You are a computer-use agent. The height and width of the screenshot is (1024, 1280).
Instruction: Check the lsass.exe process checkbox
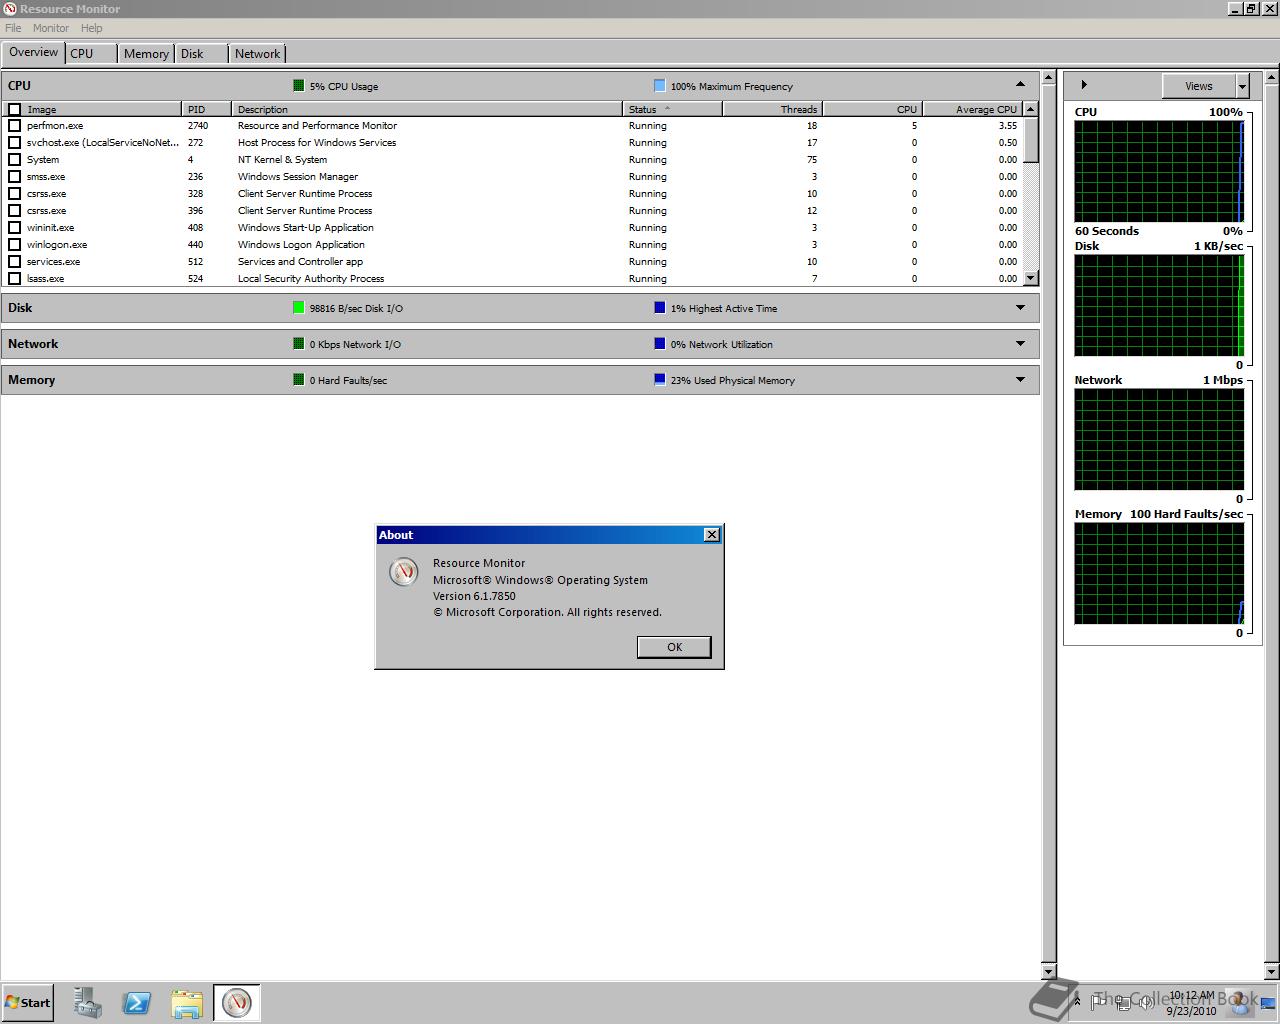14,279
